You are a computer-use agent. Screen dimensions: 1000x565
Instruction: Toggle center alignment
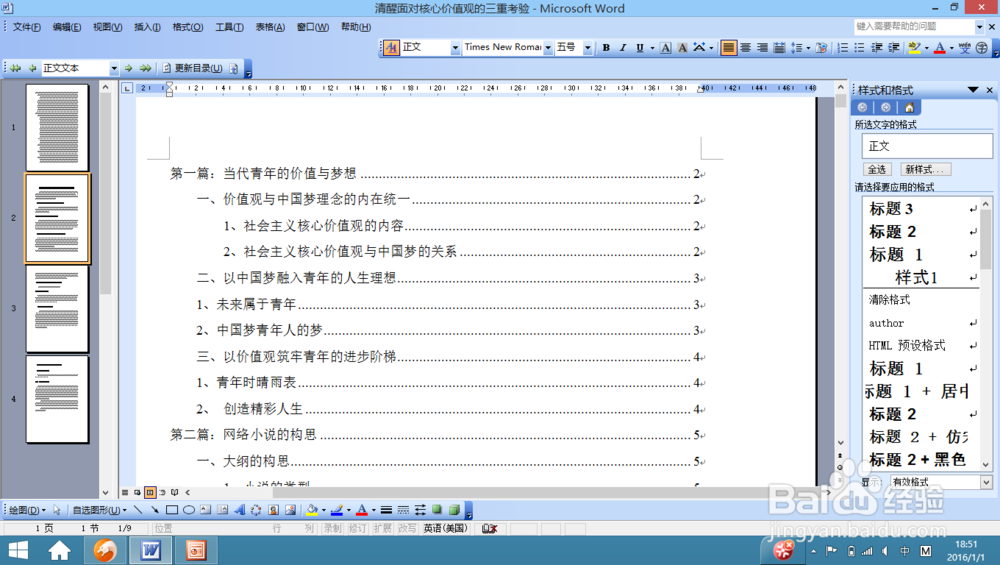[746, 48]
